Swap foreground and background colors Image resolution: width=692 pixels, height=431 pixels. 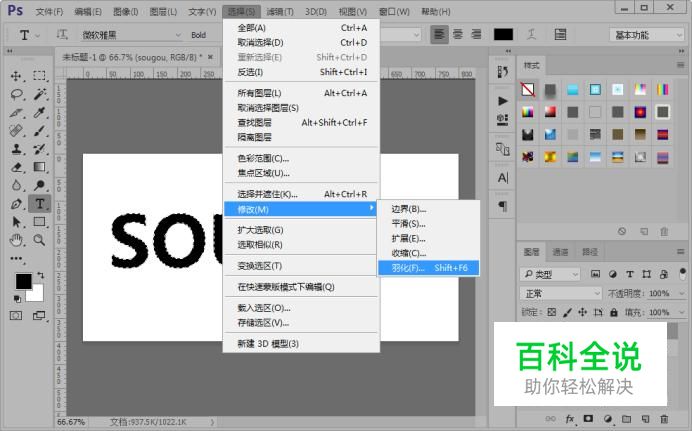pos(41,275)
